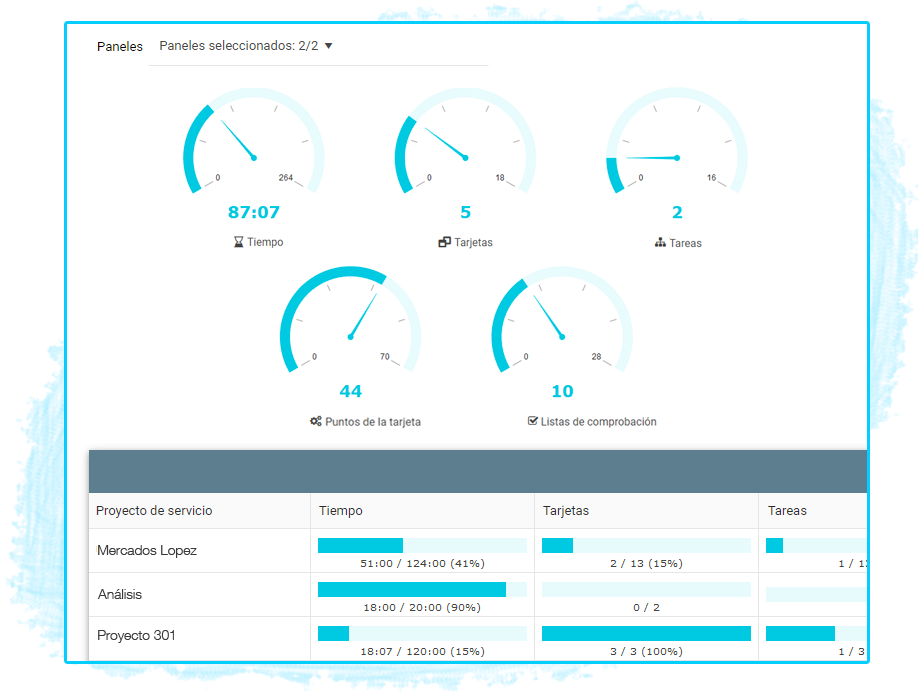The height and width of the screenshot is (696, 918).
Task: Click the Tiempo gauge label
Action: (265, 242)
